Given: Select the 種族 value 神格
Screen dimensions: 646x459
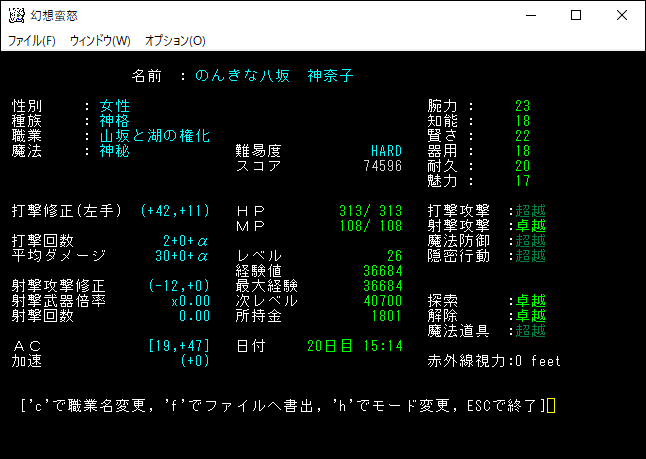Looking at the screenshot, I should 115,121.
